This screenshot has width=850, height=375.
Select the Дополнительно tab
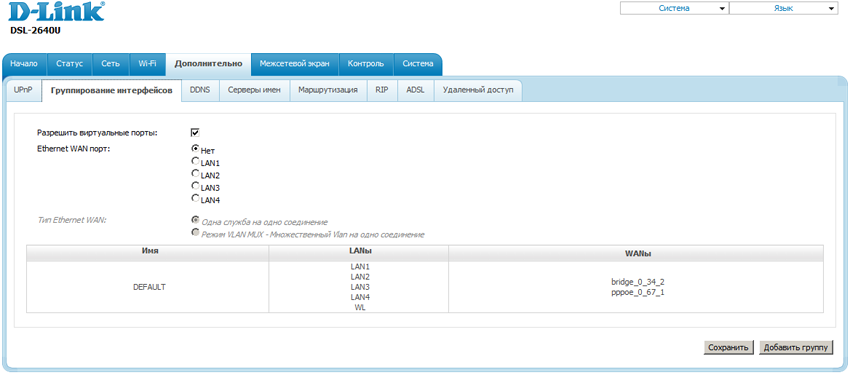208,64
